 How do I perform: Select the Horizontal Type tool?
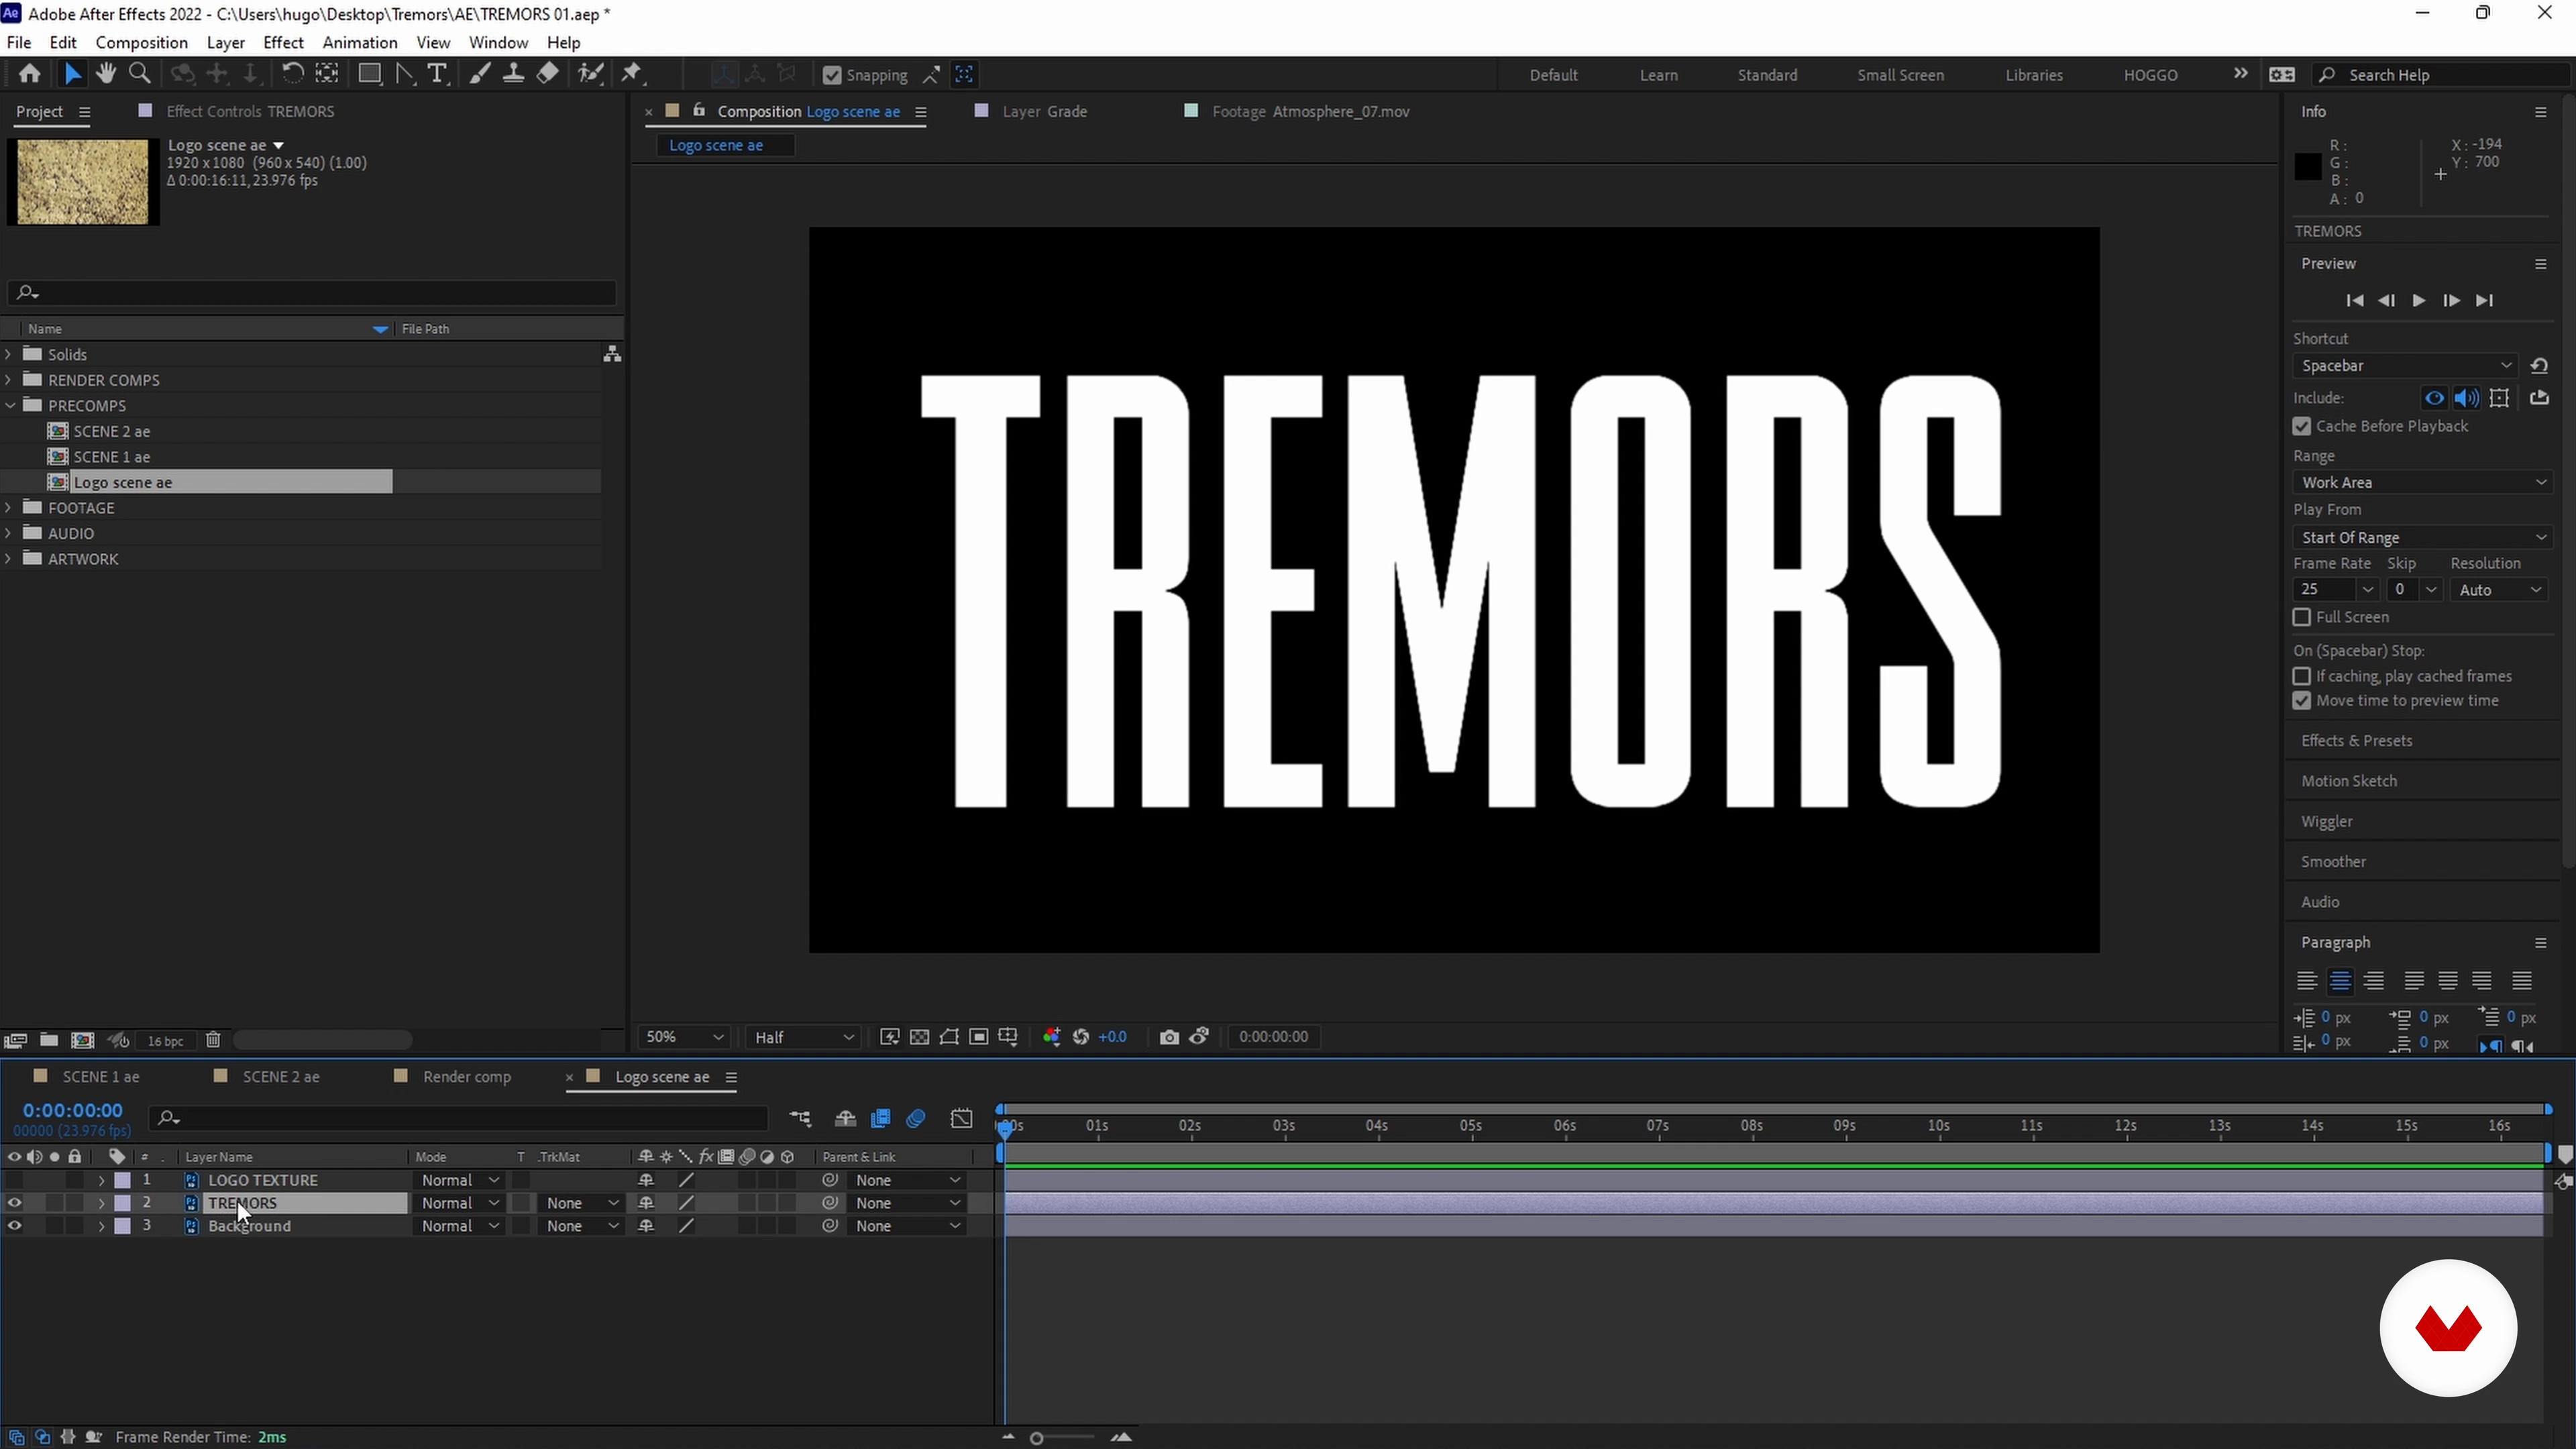tap(437, 74)
